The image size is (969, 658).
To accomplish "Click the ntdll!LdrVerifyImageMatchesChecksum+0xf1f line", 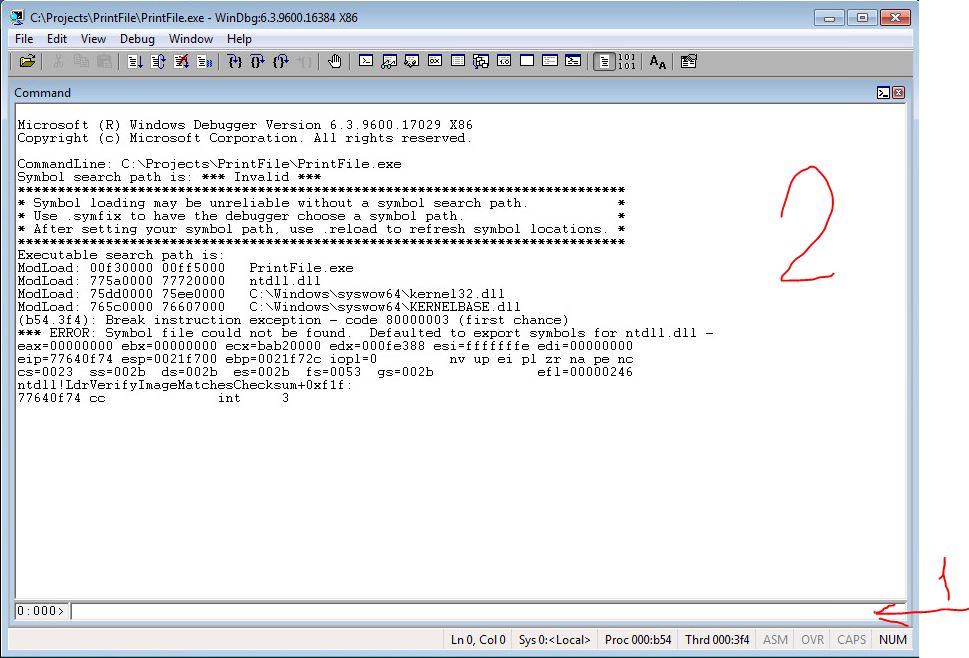I will pos(185,385).
